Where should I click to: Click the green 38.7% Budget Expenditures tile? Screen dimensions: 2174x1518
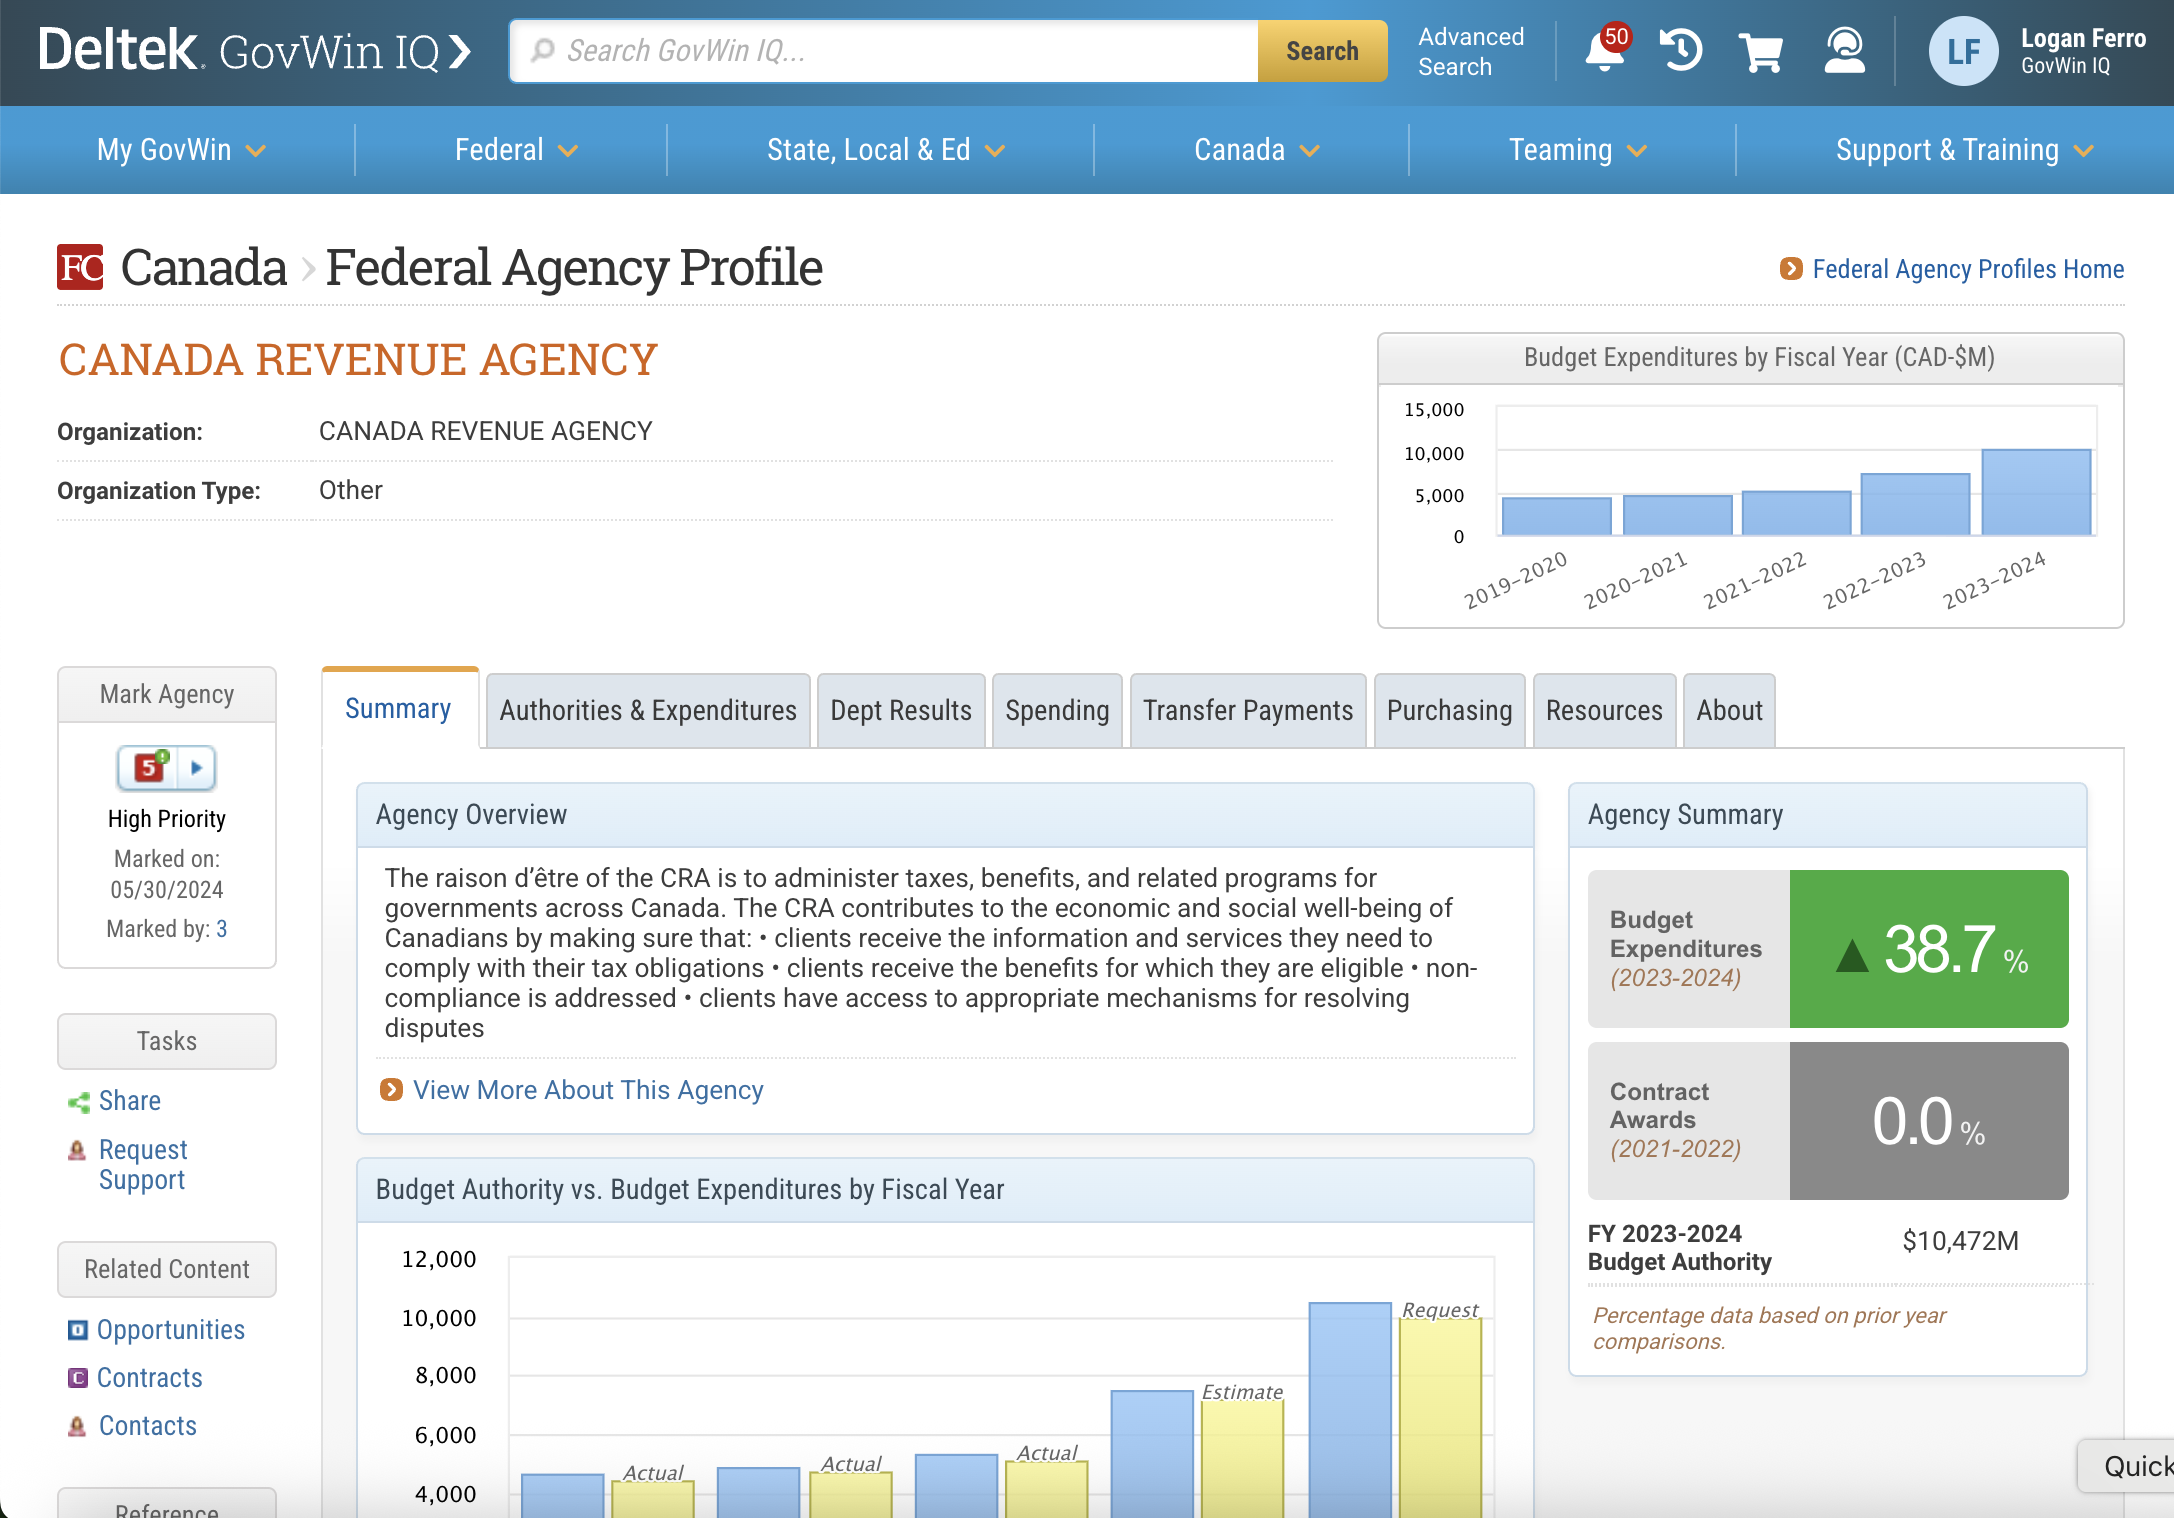tap(1929, 949)
